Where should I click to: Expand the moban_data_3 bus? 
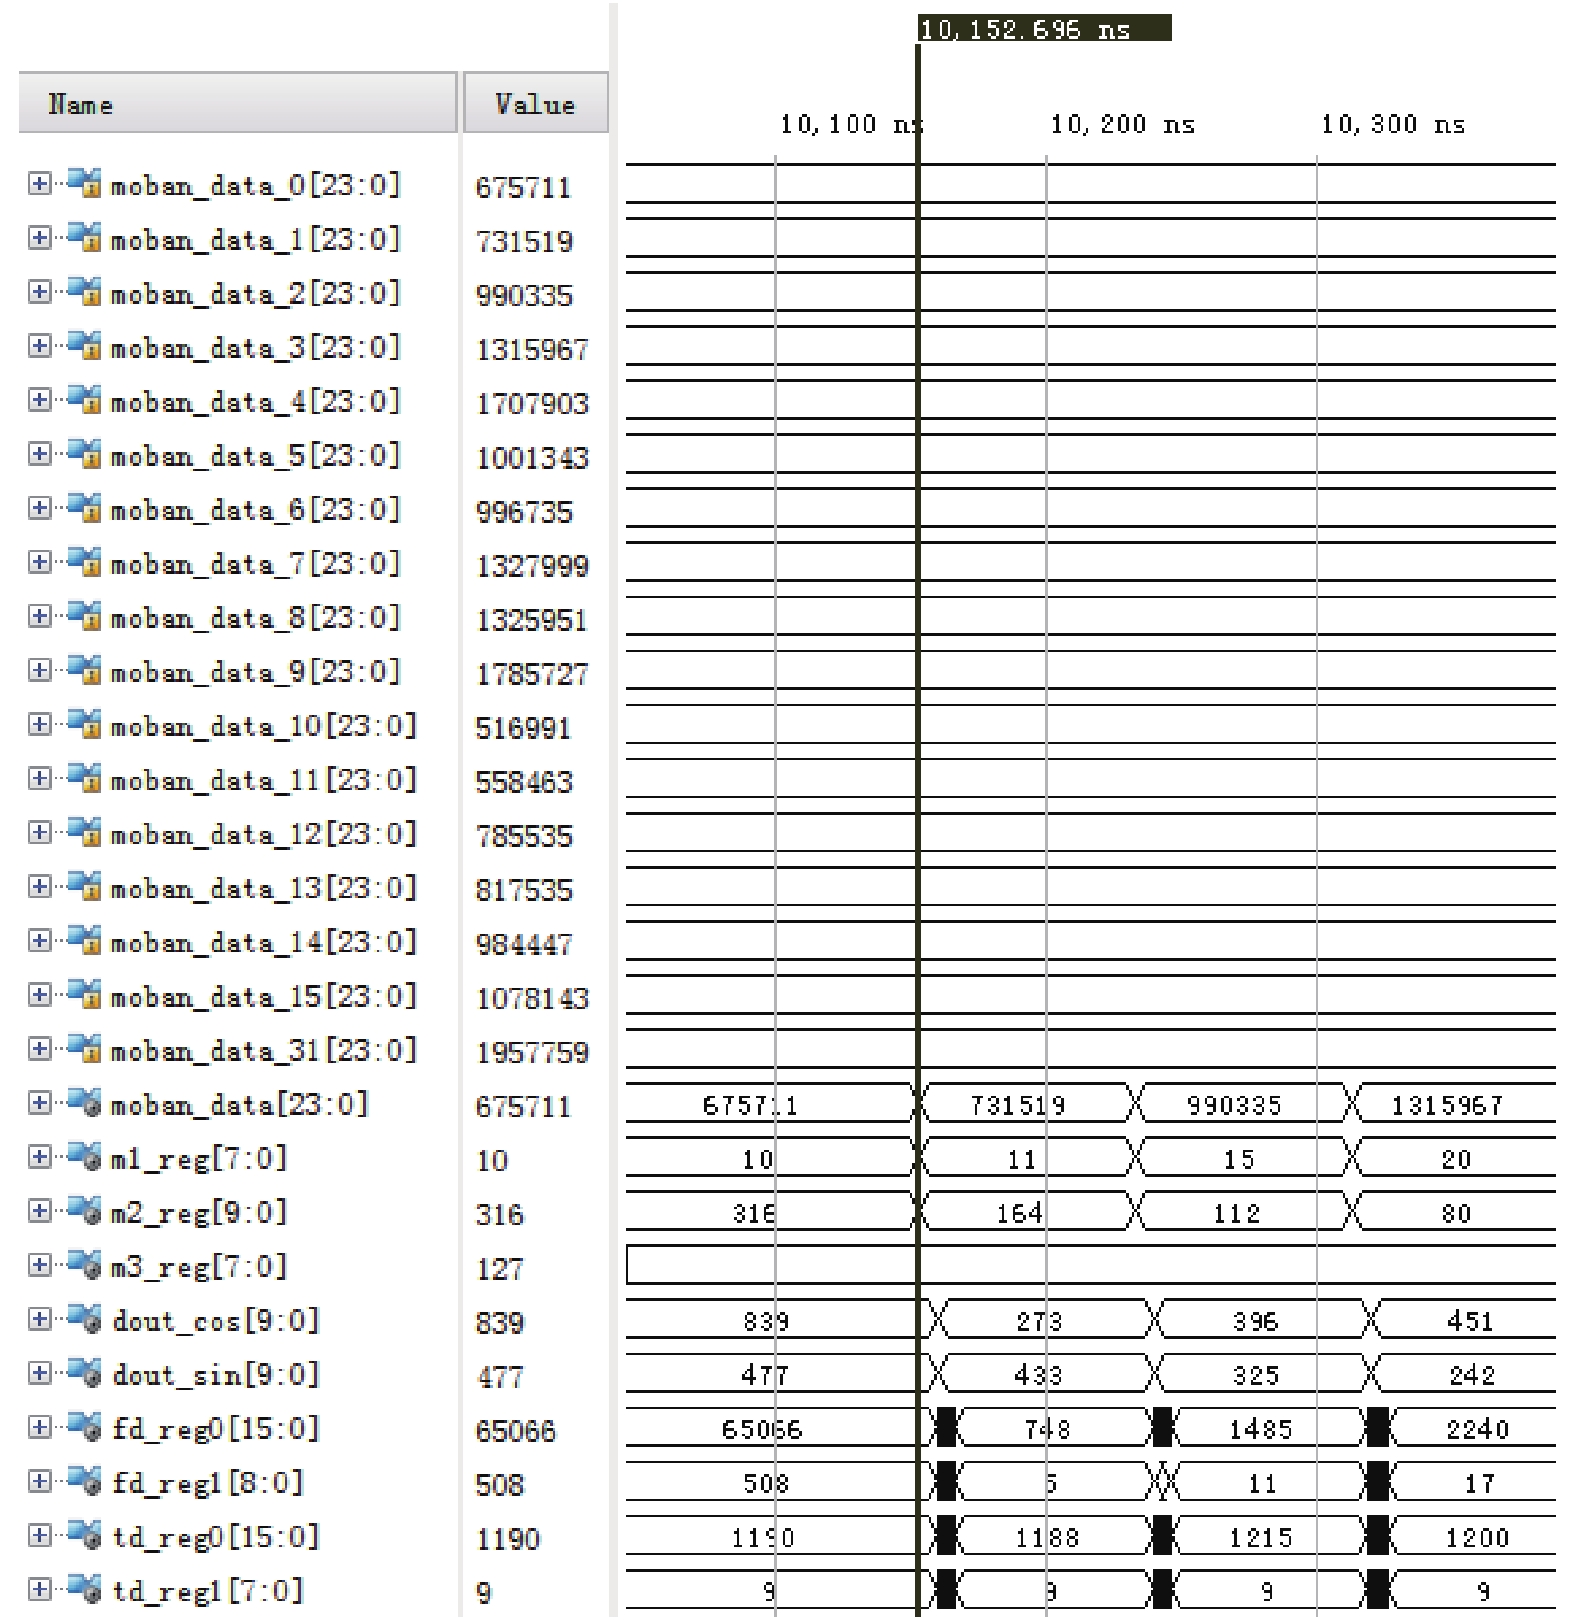point(39,346)
